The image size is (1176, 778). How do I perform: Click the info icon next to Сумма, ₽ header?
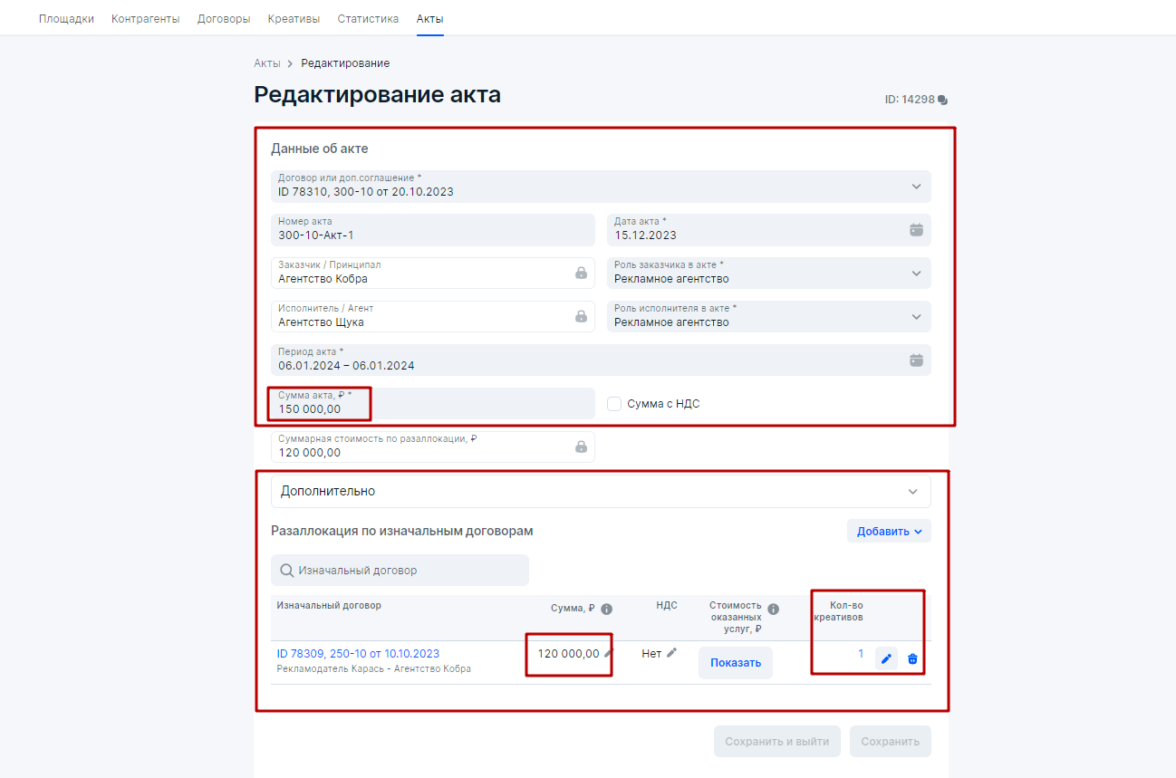point(607,608)
